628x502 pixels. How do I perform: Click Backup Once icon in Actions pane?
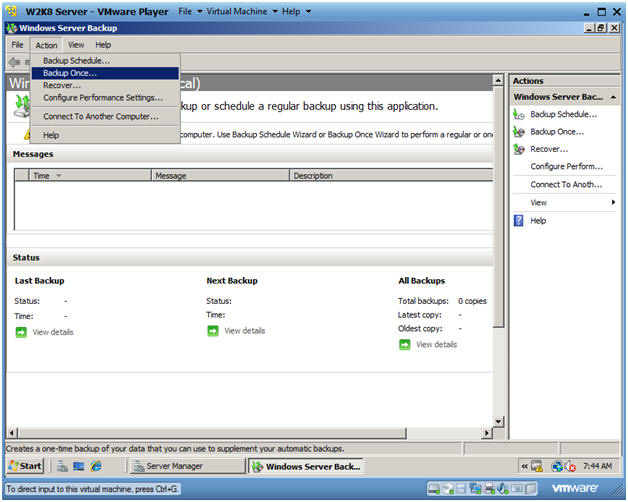tap(519, 132)
